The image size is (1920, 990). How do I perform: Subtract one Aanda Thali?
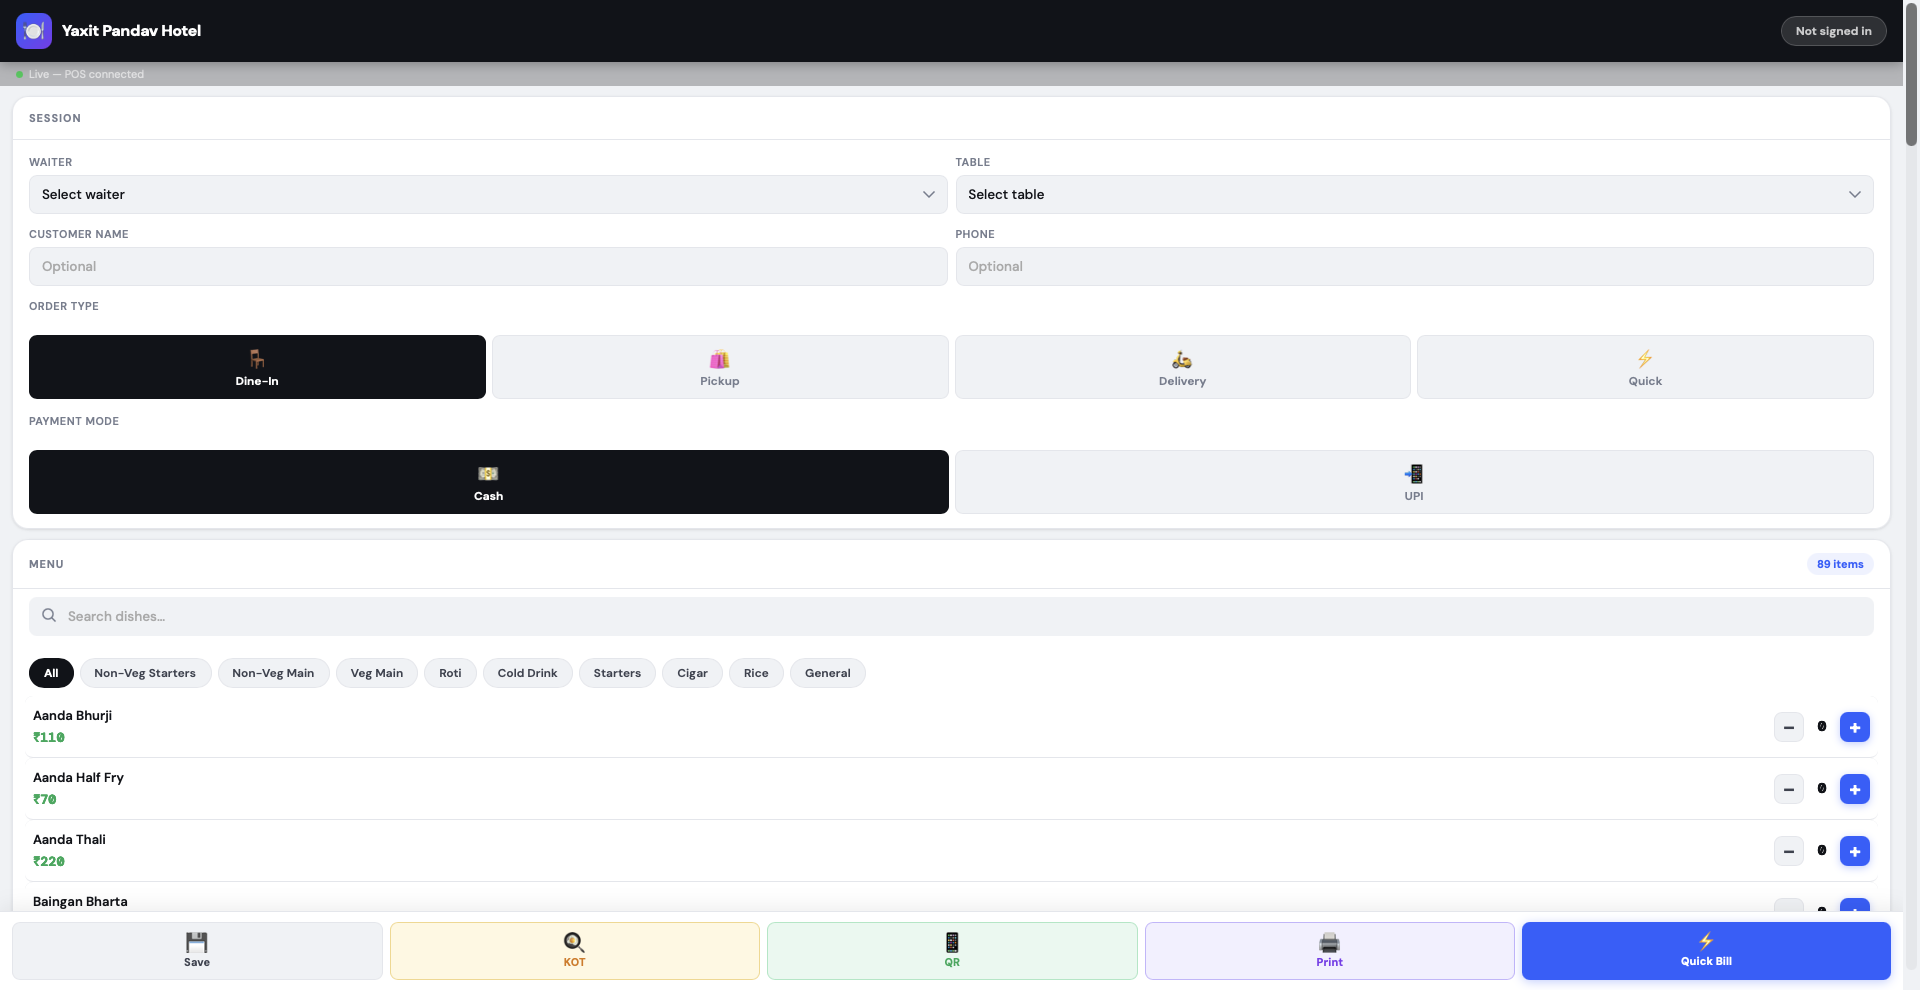click(x=1788, y=851)
